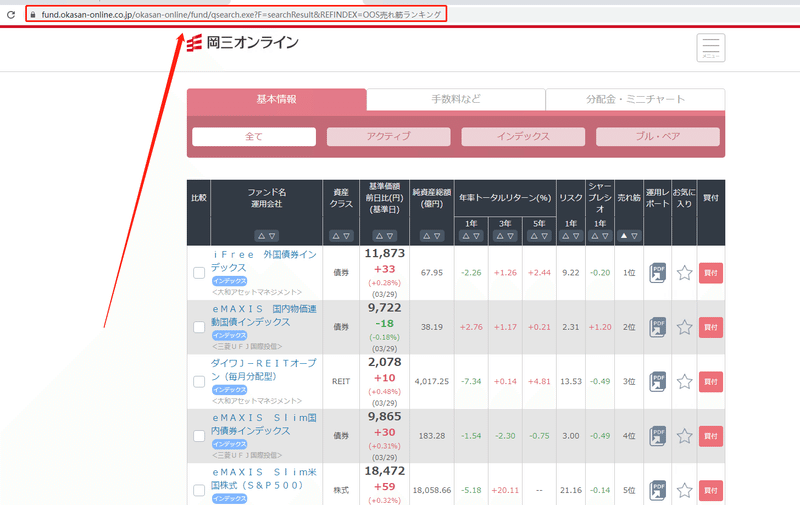Viewport: 800px width, 505px height.
Task: Sort descending by 売れ筋 ranking
Action: coord(634,236)
